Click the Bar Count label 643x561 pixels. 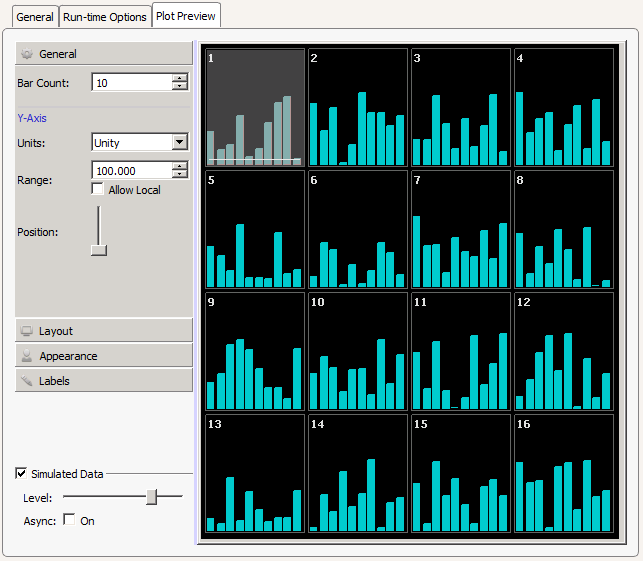[x=43, y=83]
